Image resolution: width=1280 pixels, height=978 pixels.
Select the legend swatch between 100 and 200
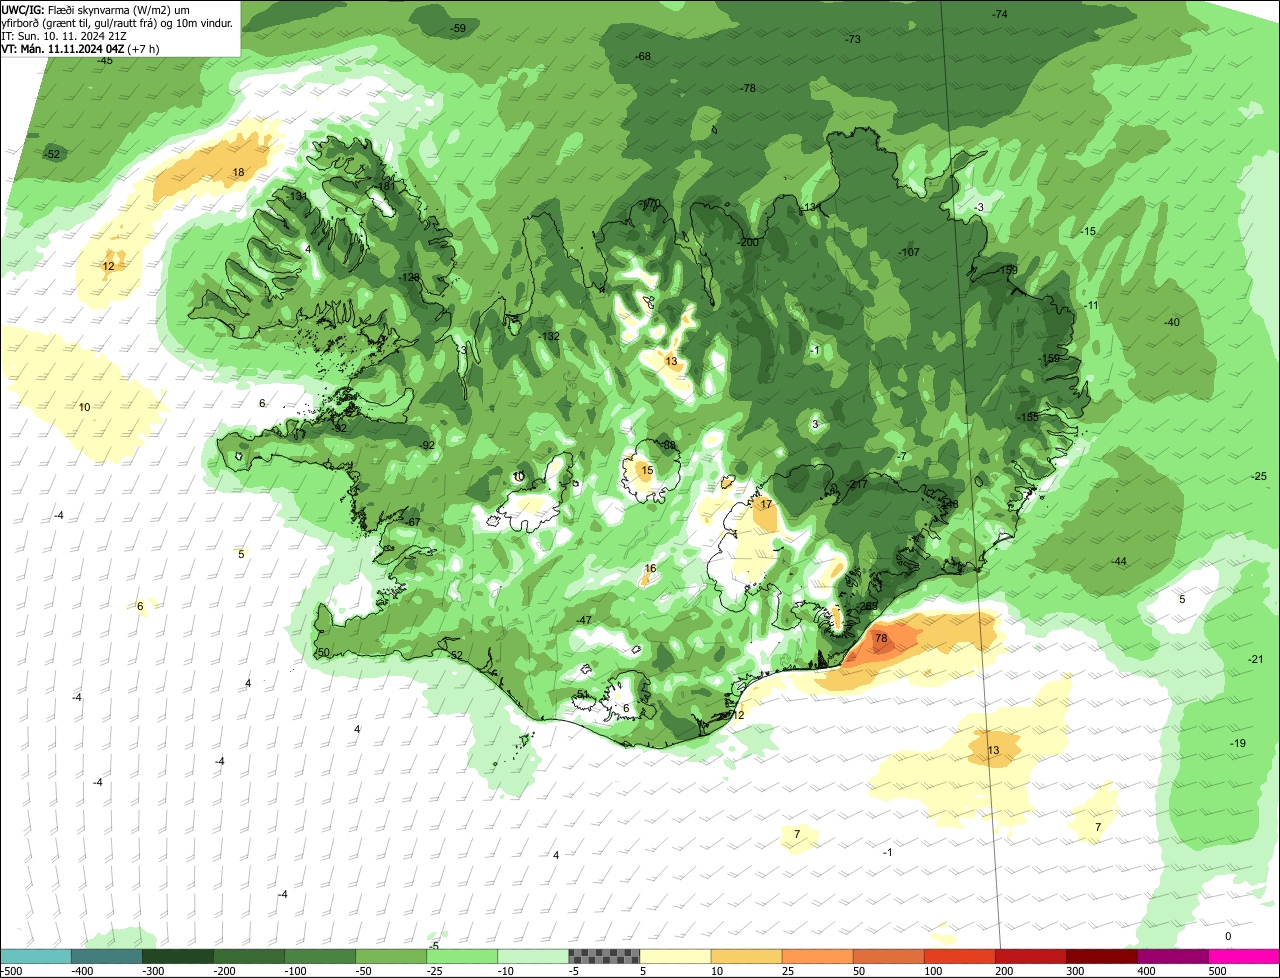[x=960, y=956]
